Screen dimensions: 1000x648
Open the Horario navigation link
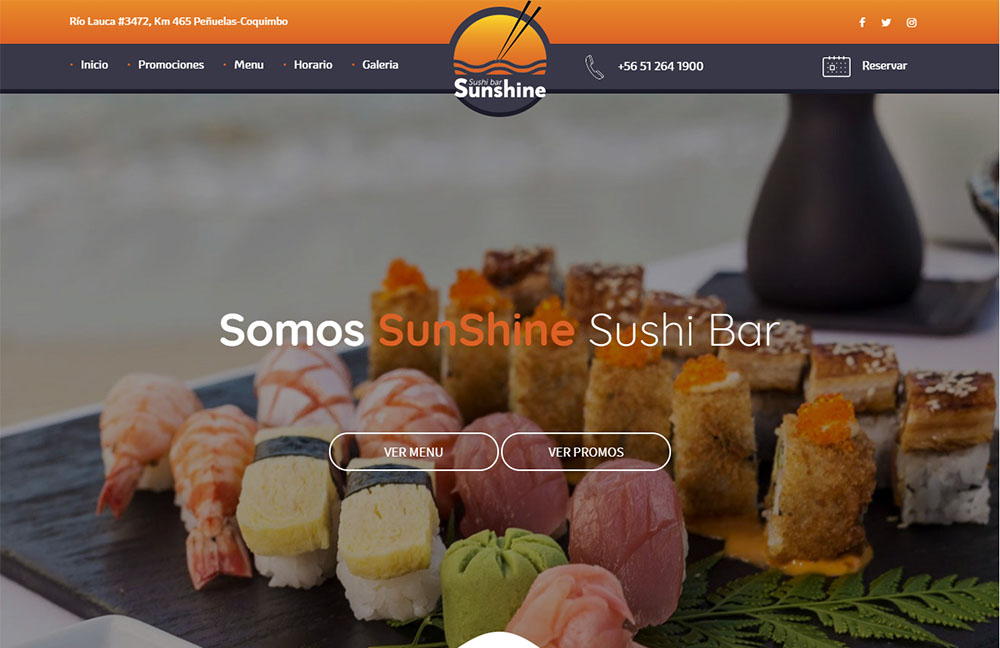click(x=313, y=64)
